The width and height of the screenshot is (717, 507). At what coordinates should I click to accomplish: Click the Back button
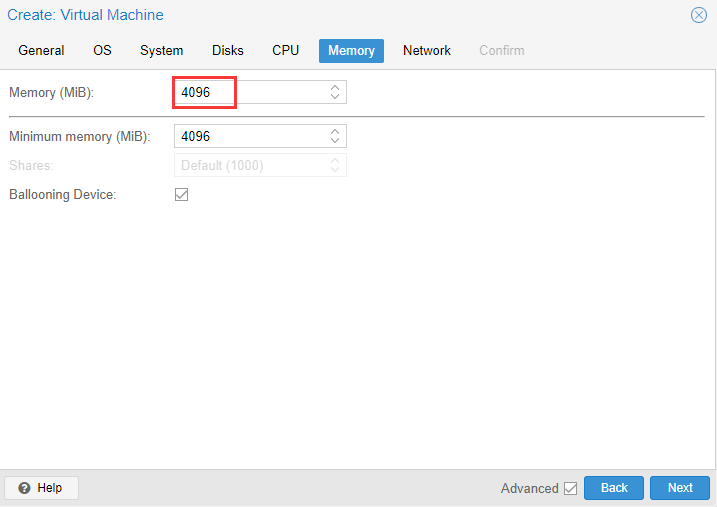[614, 488]
